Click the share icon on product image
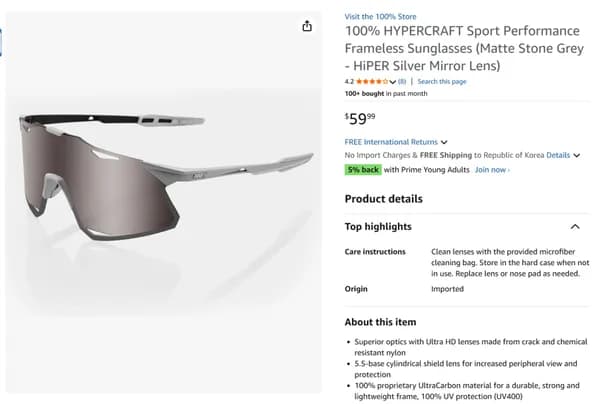600x404 pixels. tap(307, 26)
